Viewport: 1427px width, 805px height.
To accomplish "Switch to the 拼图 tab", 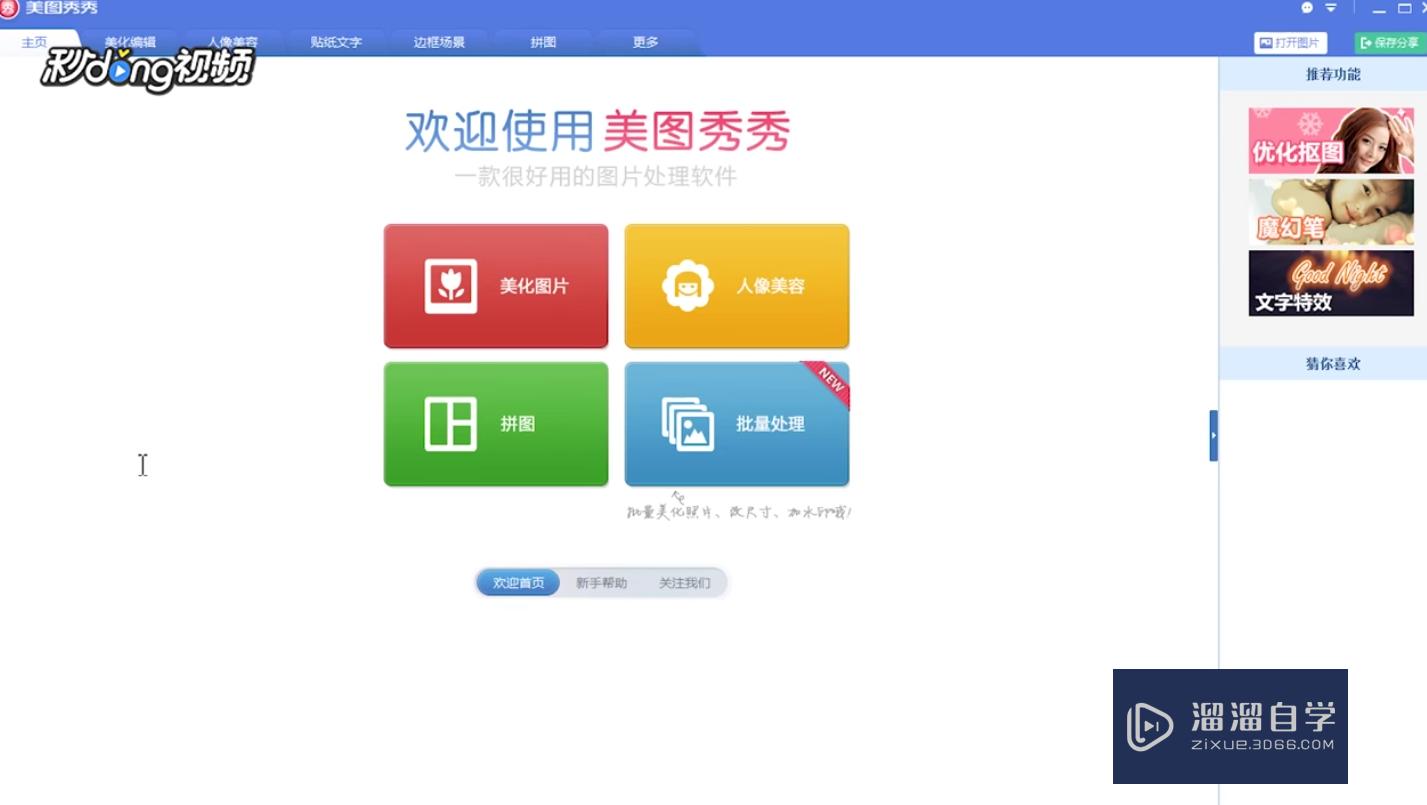I will click(543, 42).
